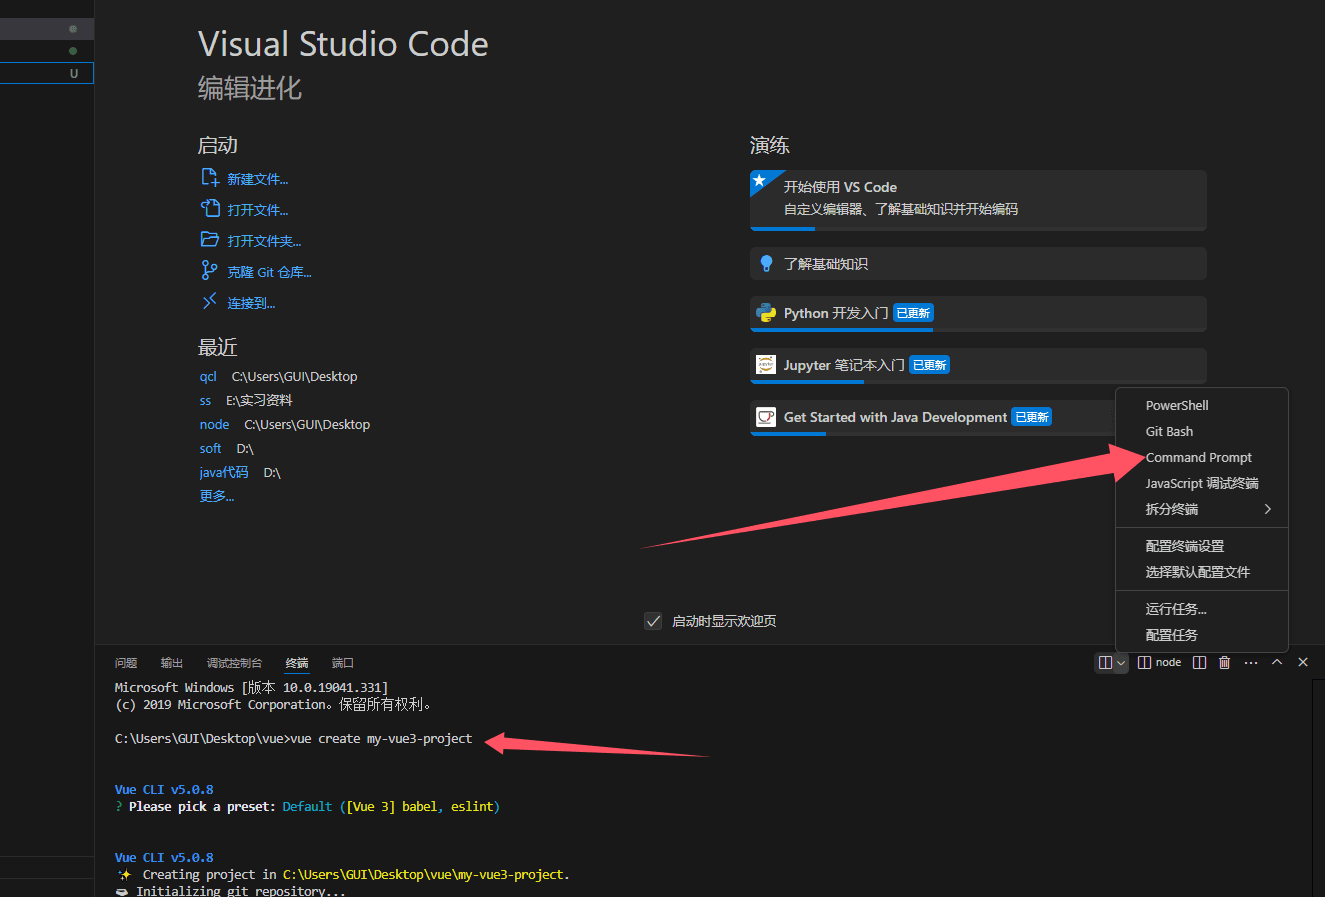1325x897 pixels.
Task: Expand the 拆分终端 submenu
Action: (x=1202, y=509)
